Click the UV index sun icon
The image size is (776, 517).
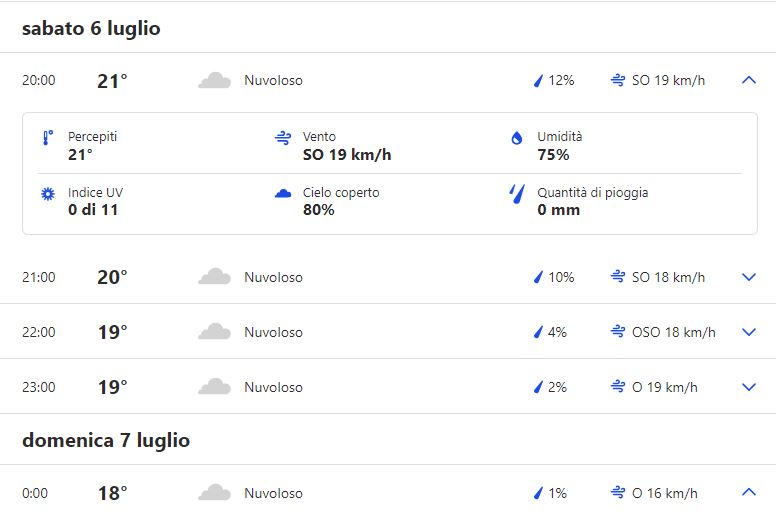[x=47, y=193]
